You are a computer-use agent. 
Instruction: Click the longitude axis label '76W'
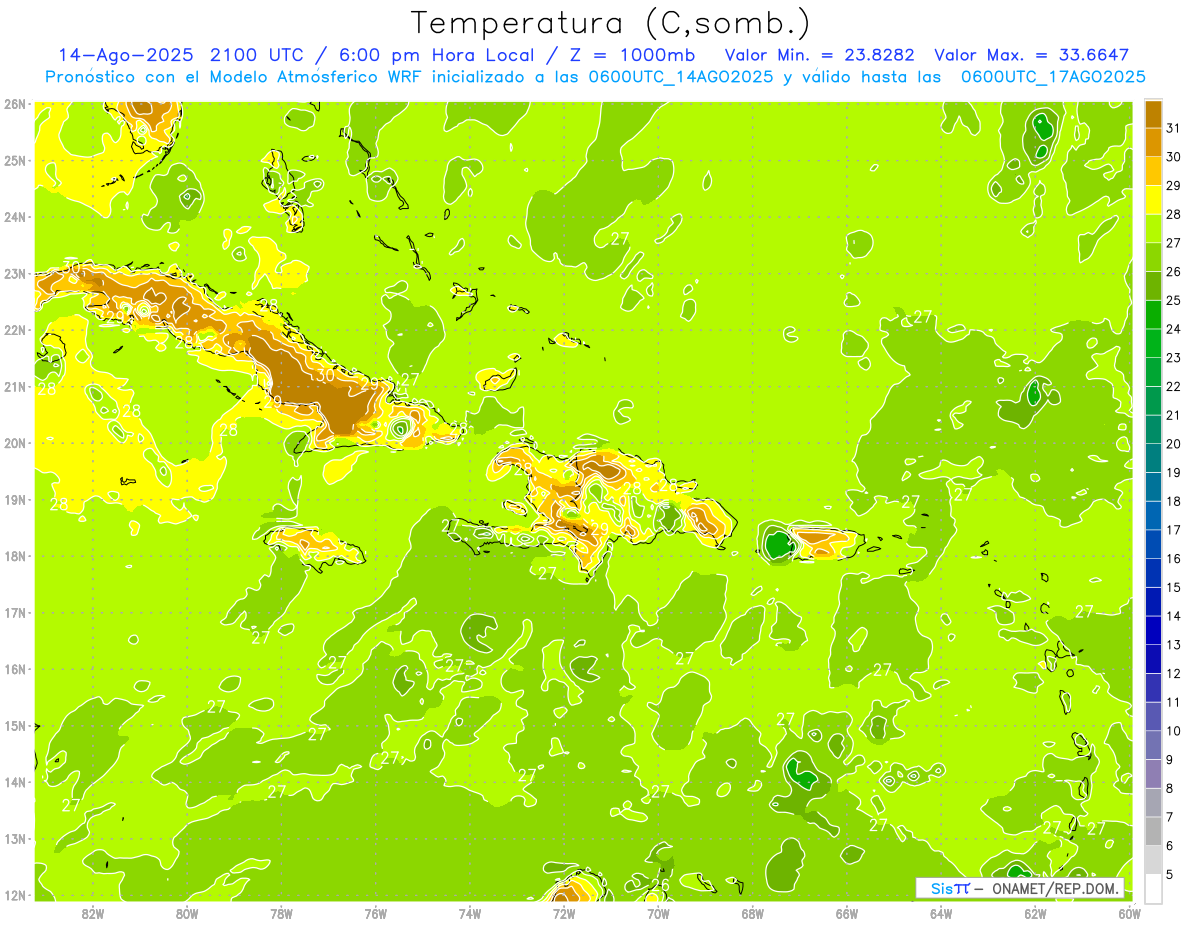(376, 913)
